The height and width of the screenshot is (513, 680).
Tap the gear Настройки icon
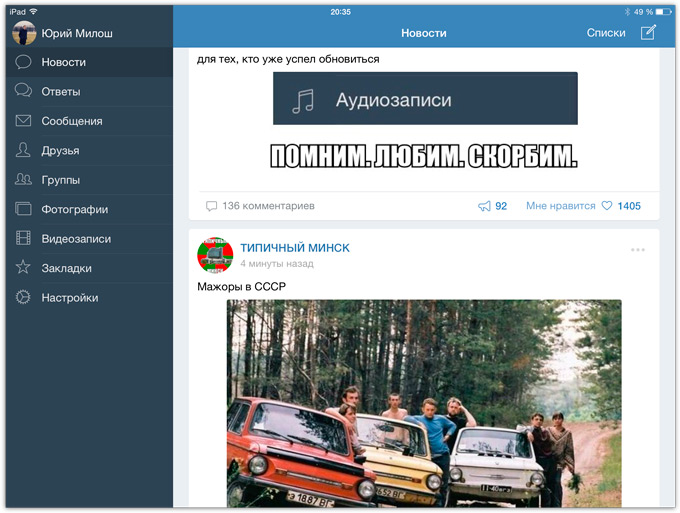(x=23, y=297)
